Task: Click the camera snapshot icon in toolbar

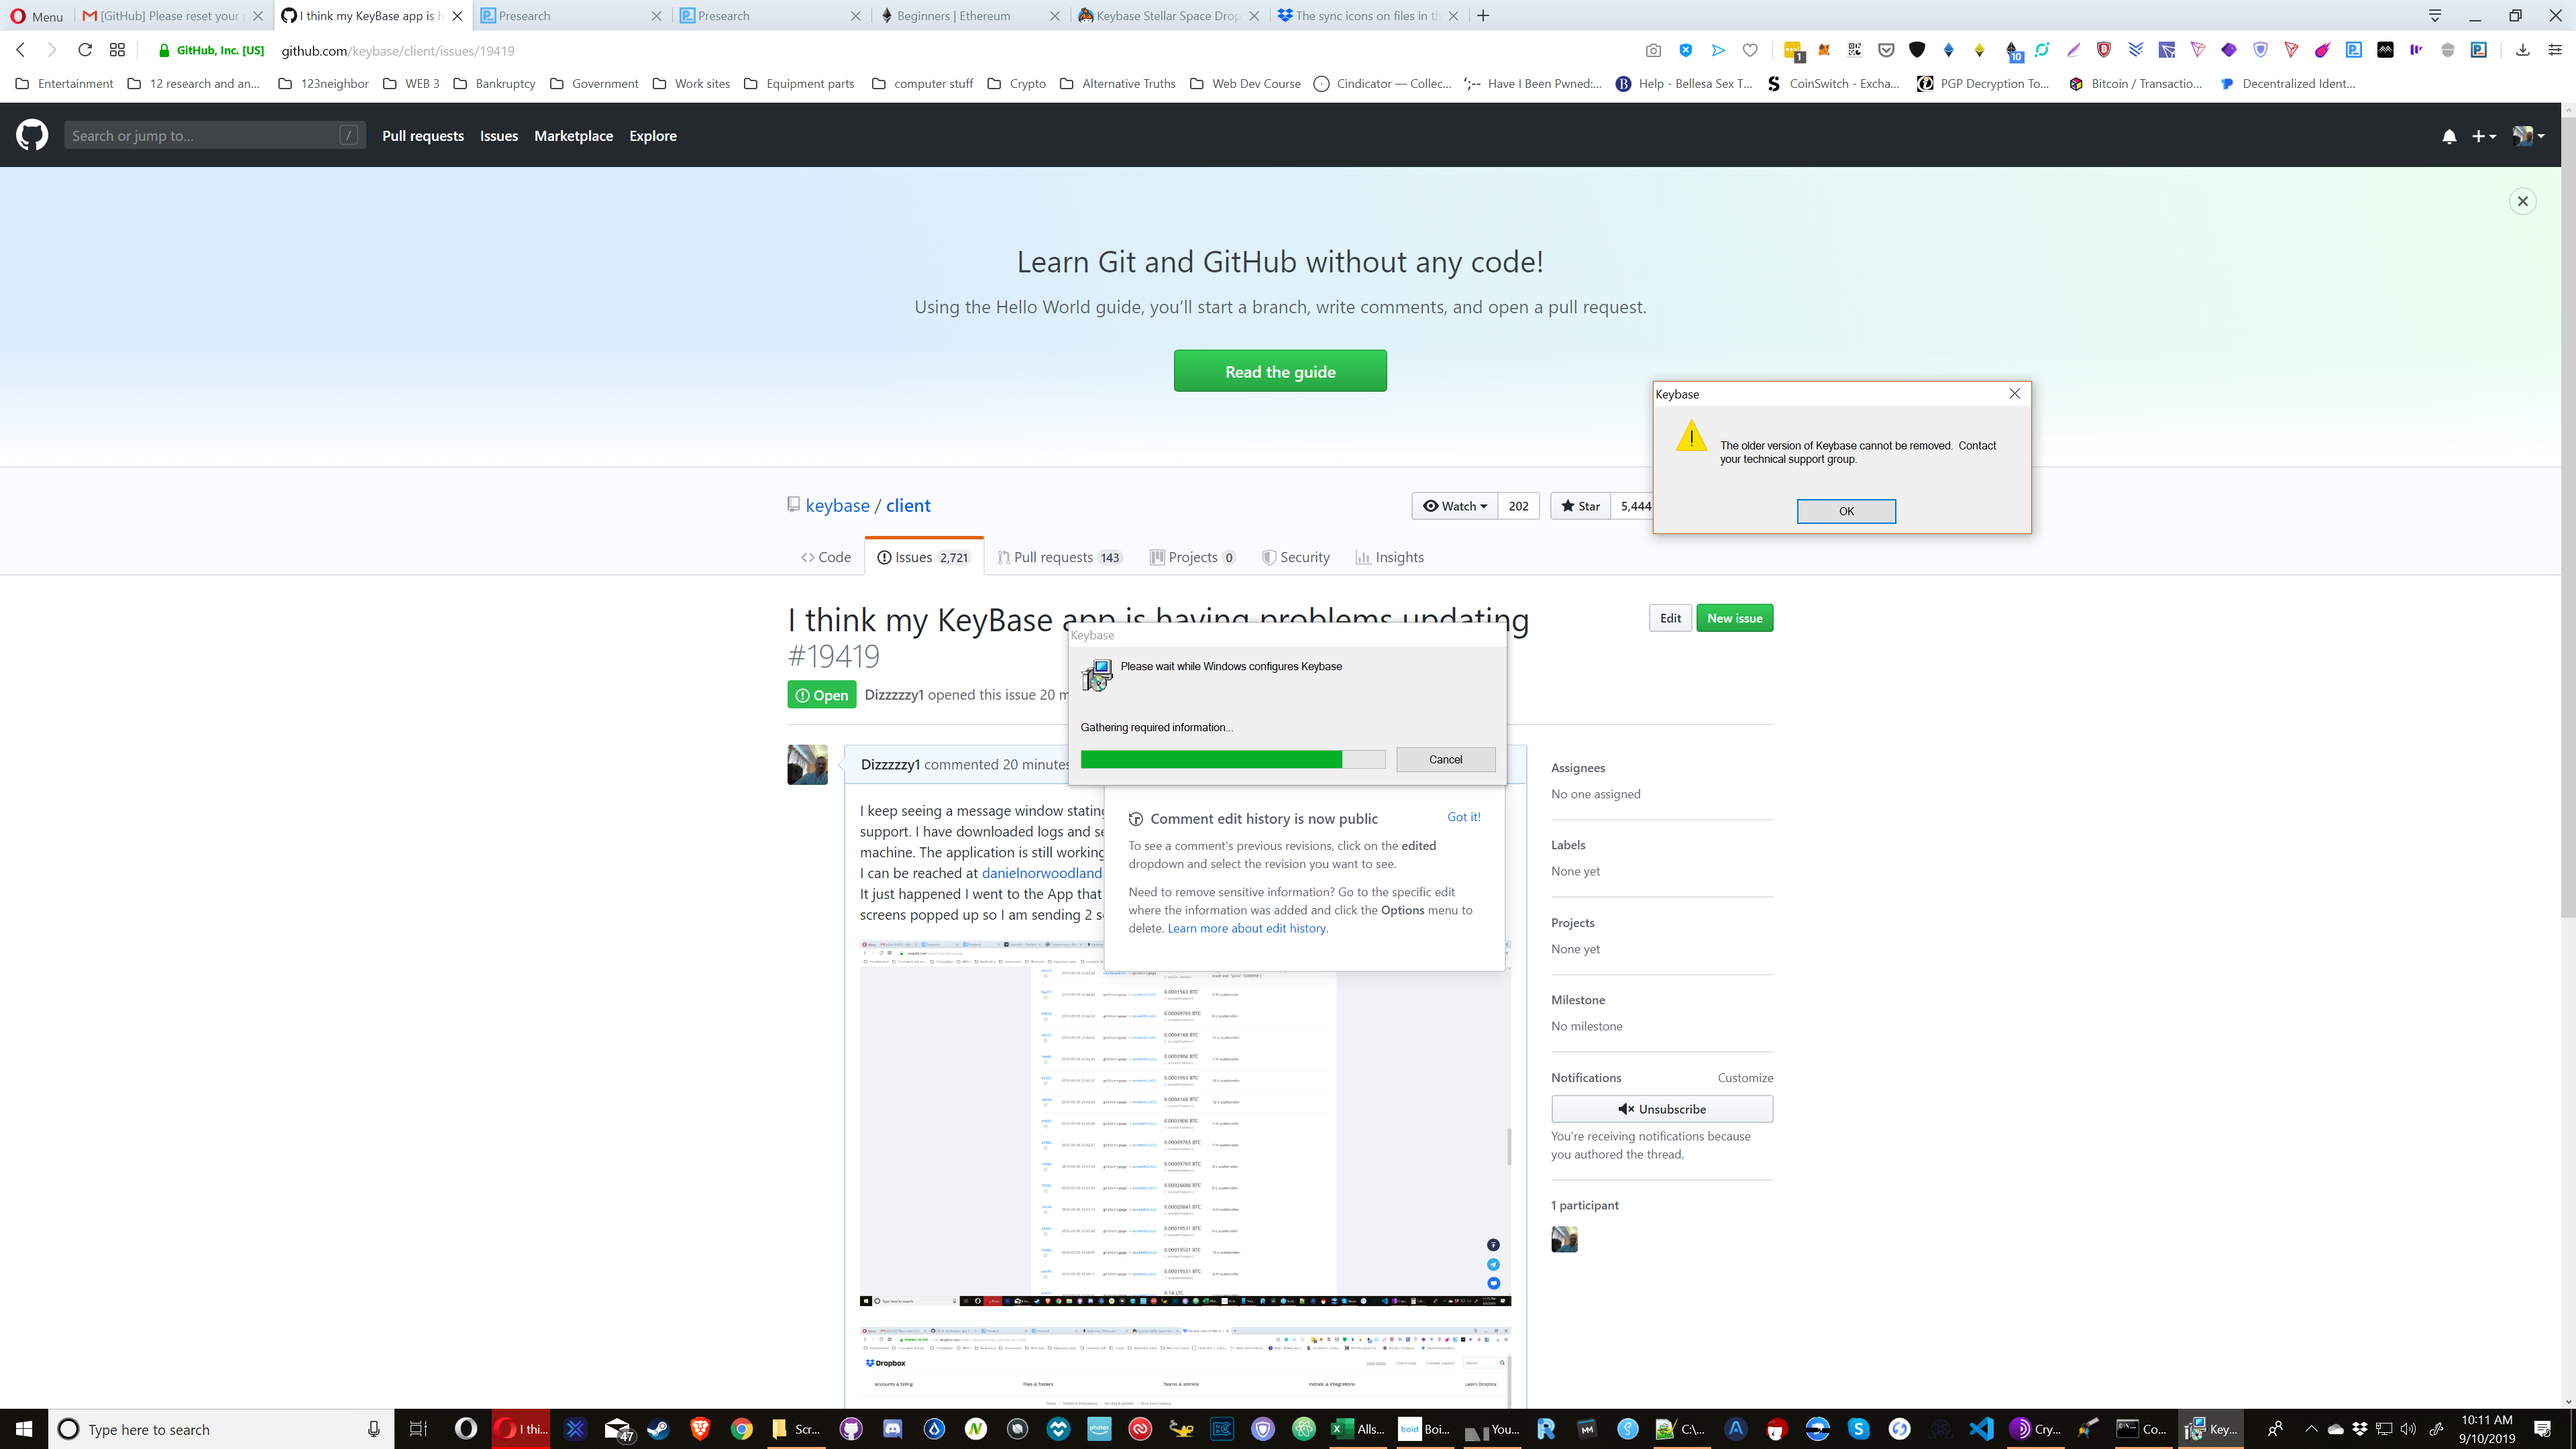Action: point(1654,50)
